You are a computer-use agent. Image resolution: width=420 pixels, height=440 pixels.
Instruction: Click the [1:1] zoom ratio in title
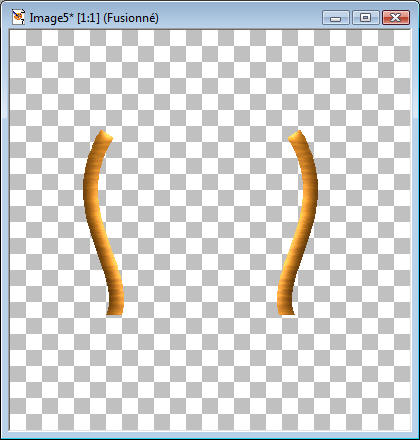88,18
